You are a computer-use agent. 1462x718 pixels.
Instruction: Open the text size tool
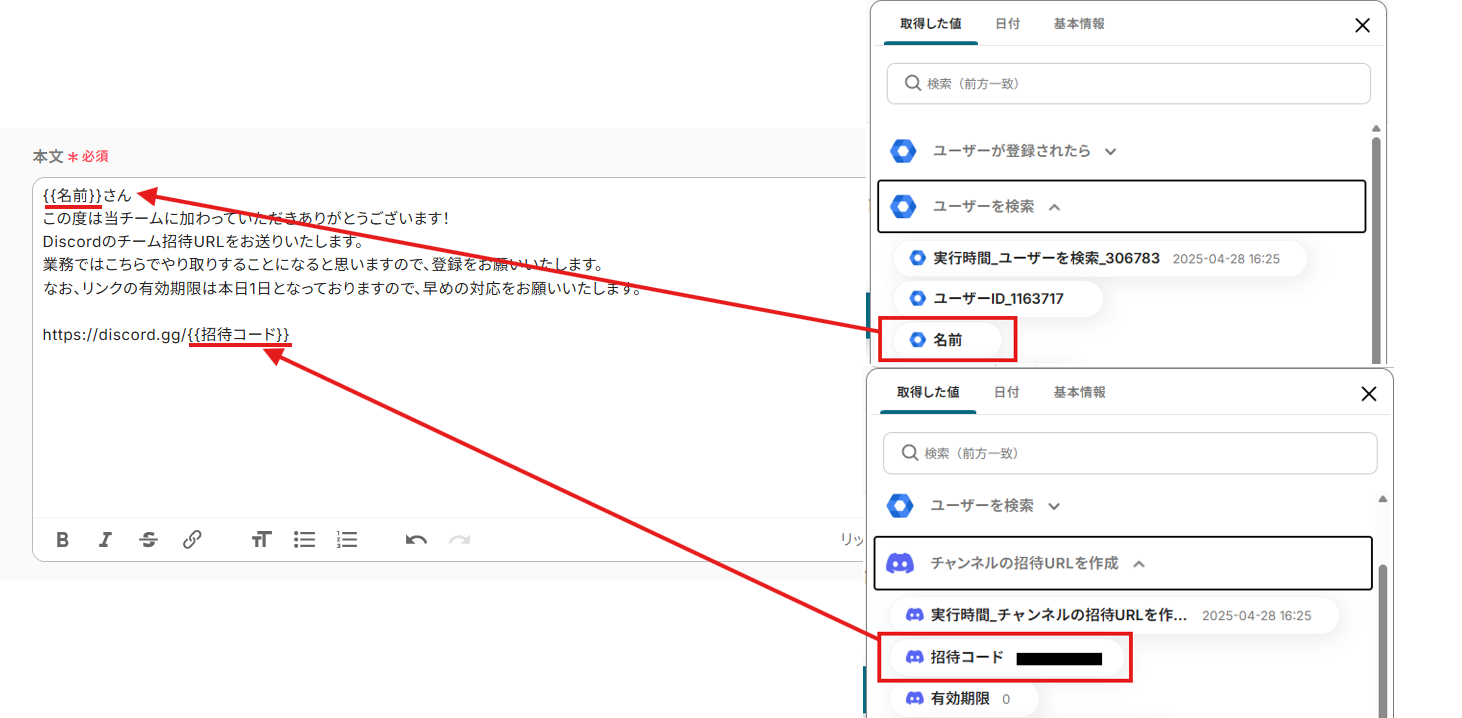click(261, 540)
